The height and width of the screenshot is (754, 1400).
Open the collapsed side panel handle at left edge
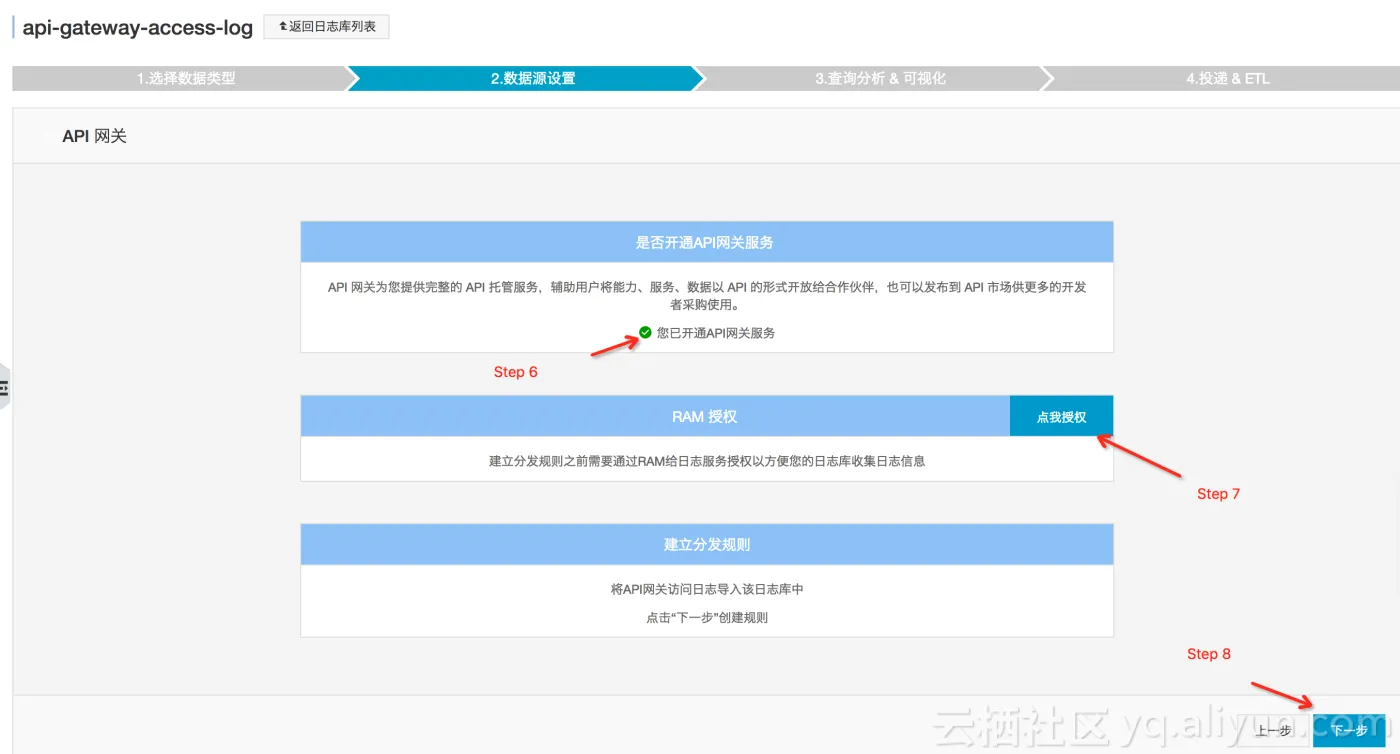pos(5,386)
